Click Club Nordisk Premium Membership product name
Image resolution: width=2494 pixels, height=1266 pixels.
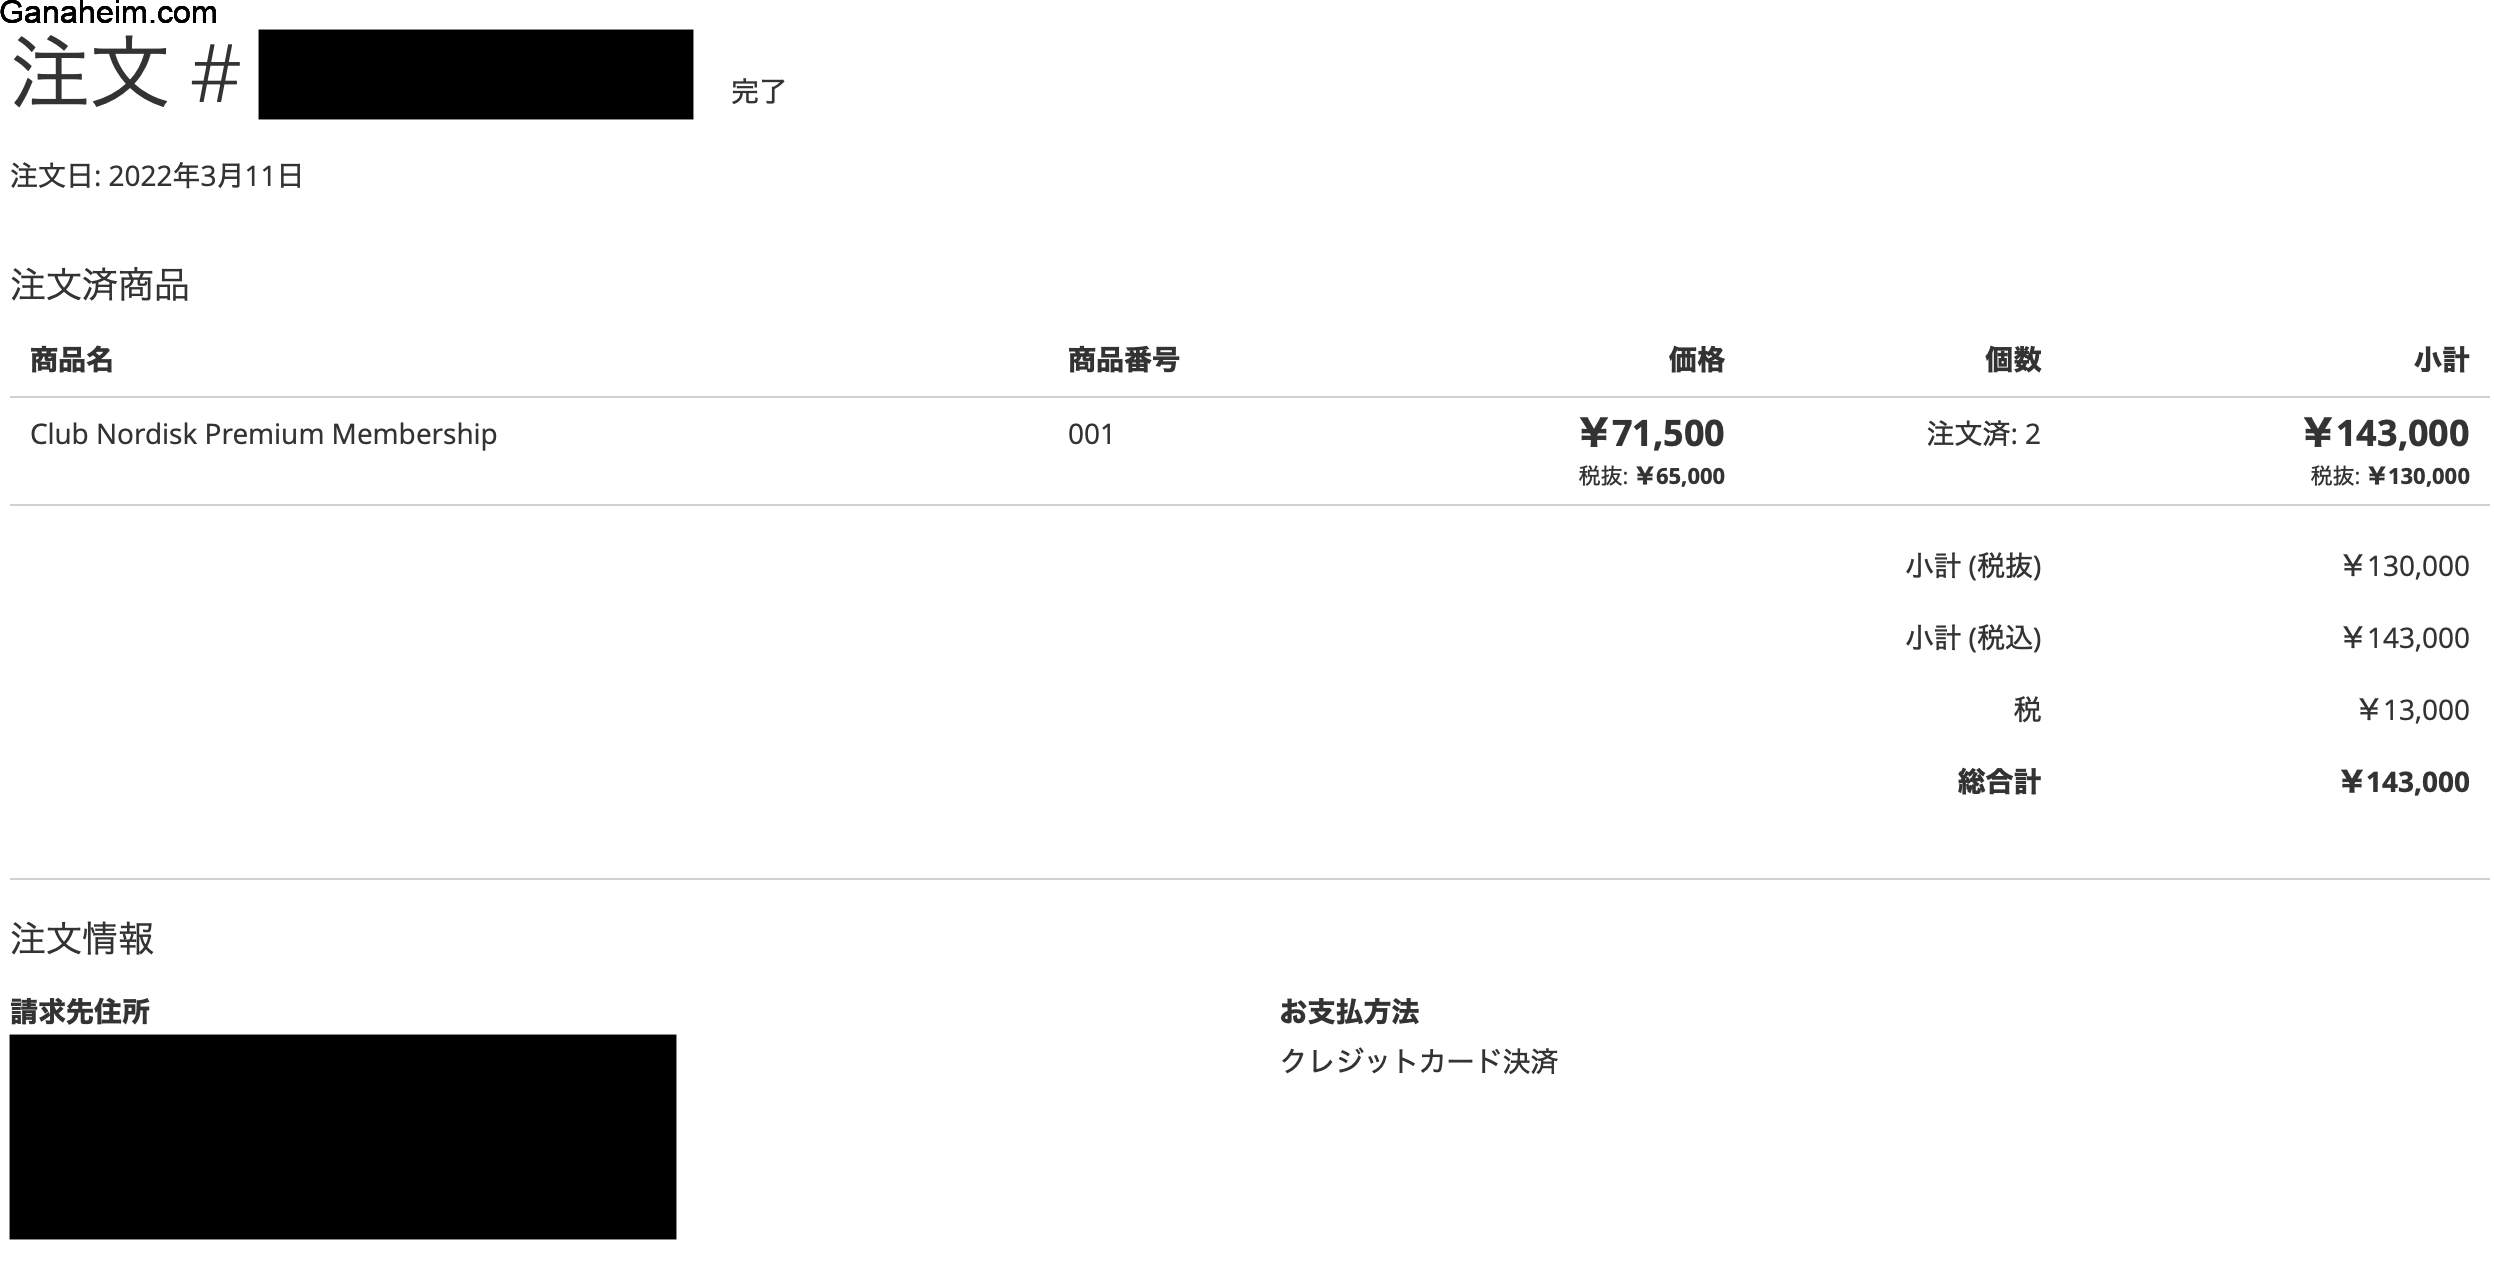263,434
